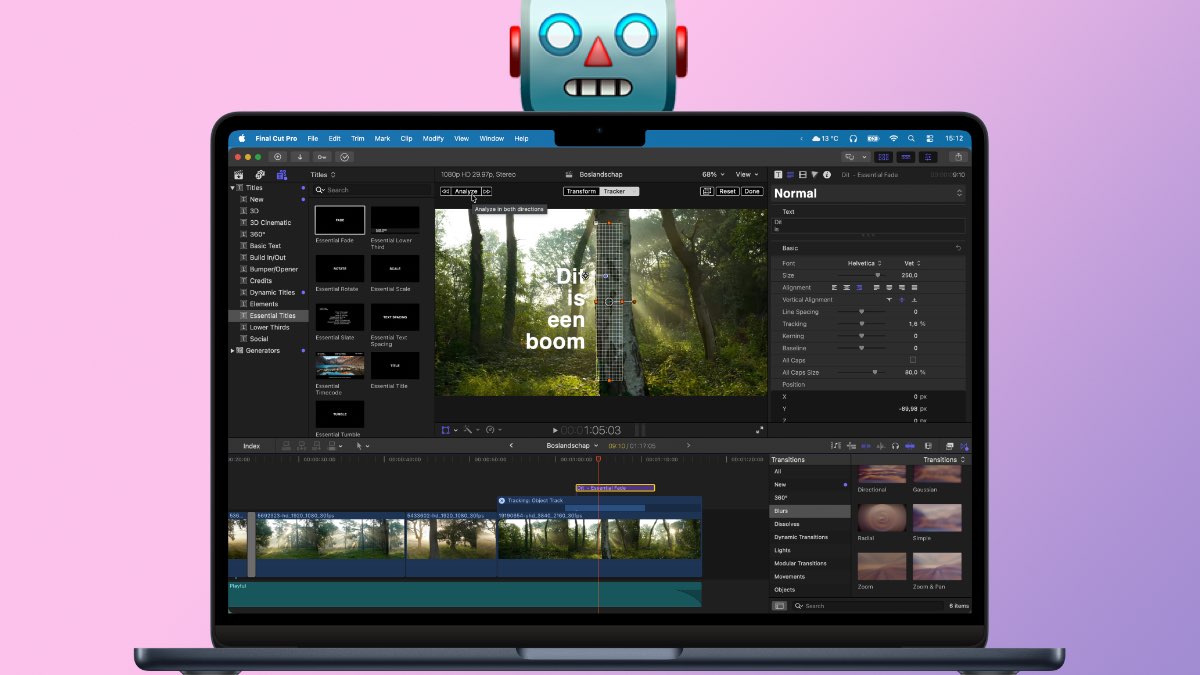The image size is (1200, 675).
Task: Set Vertical Alignment to bottom icon
Action: point(915,300)
